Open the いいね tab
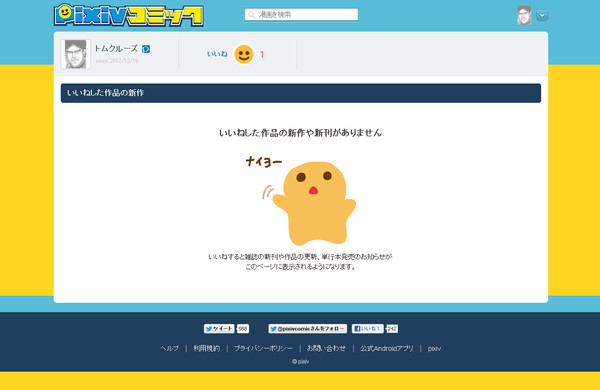Viewport: 600px width, 390px height. [x=217, y=54]
